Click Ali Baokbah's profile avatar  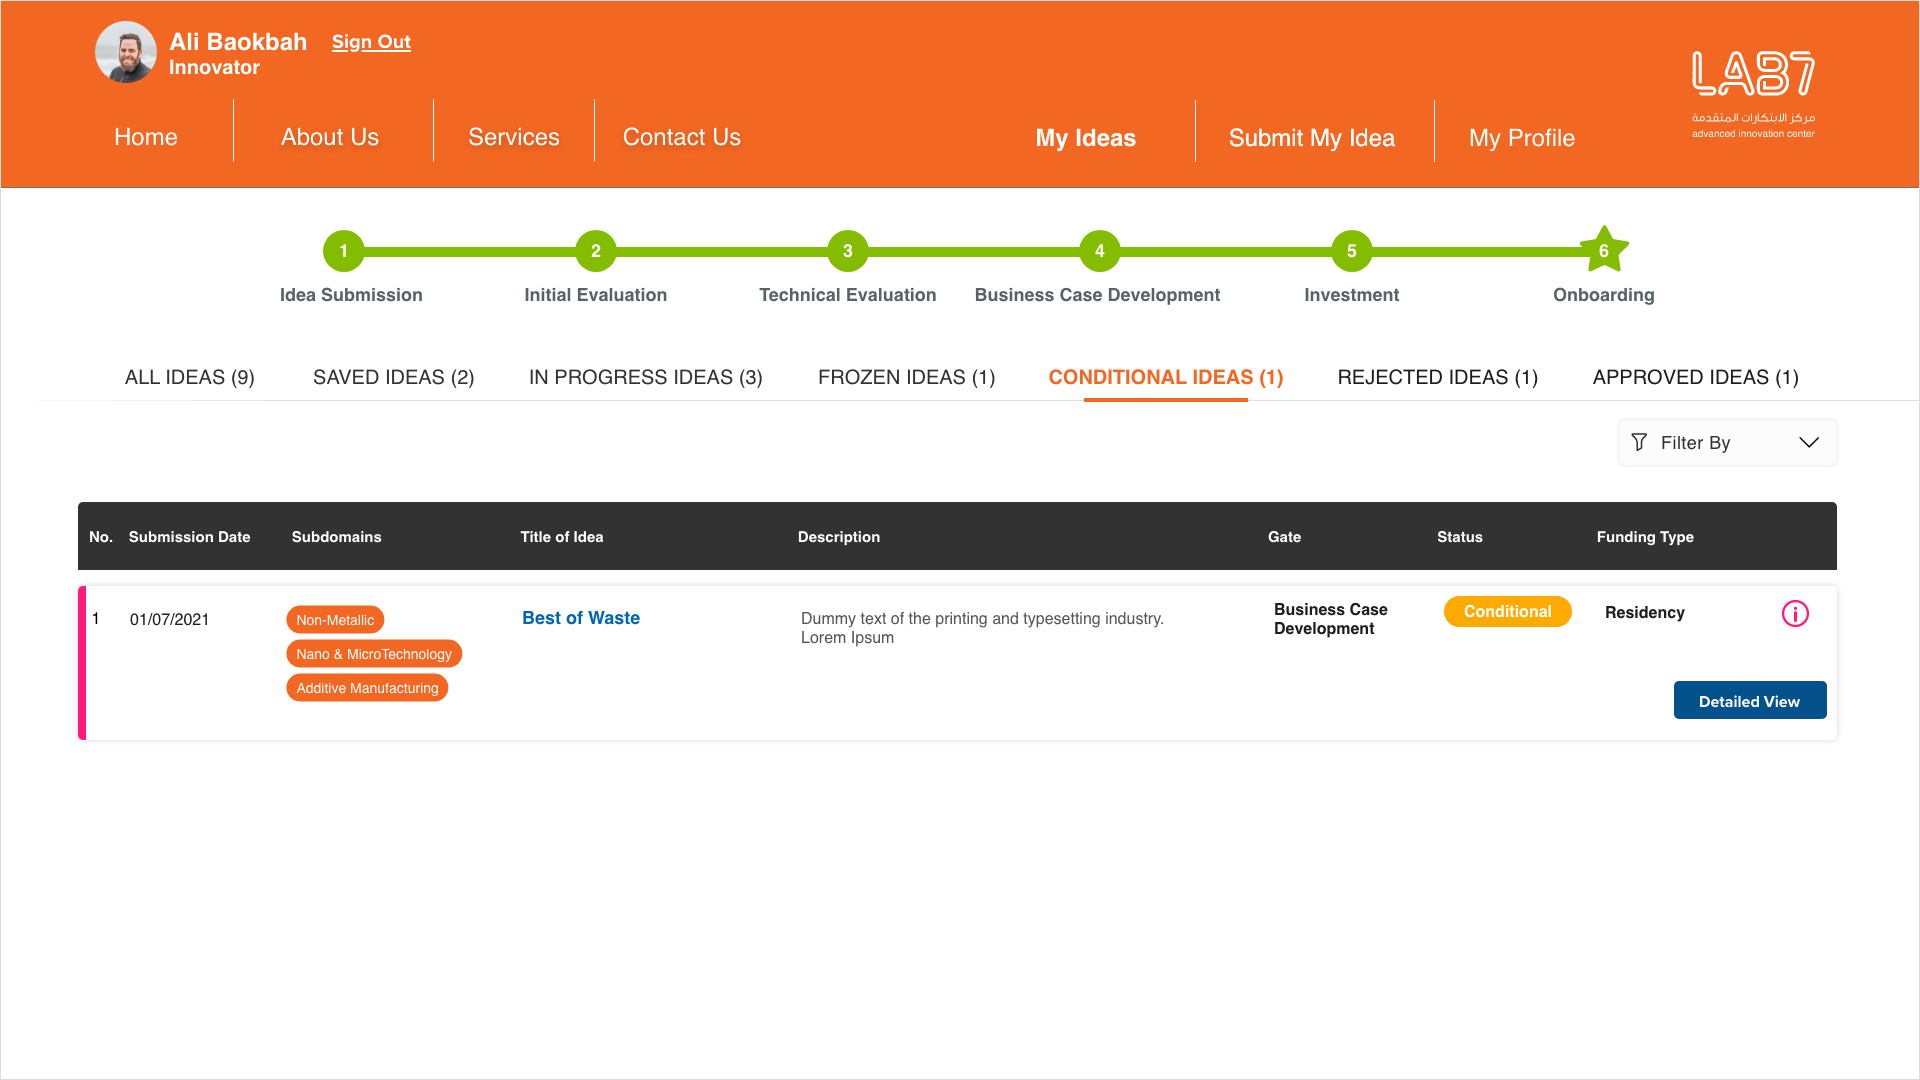[x=126, y=52]
